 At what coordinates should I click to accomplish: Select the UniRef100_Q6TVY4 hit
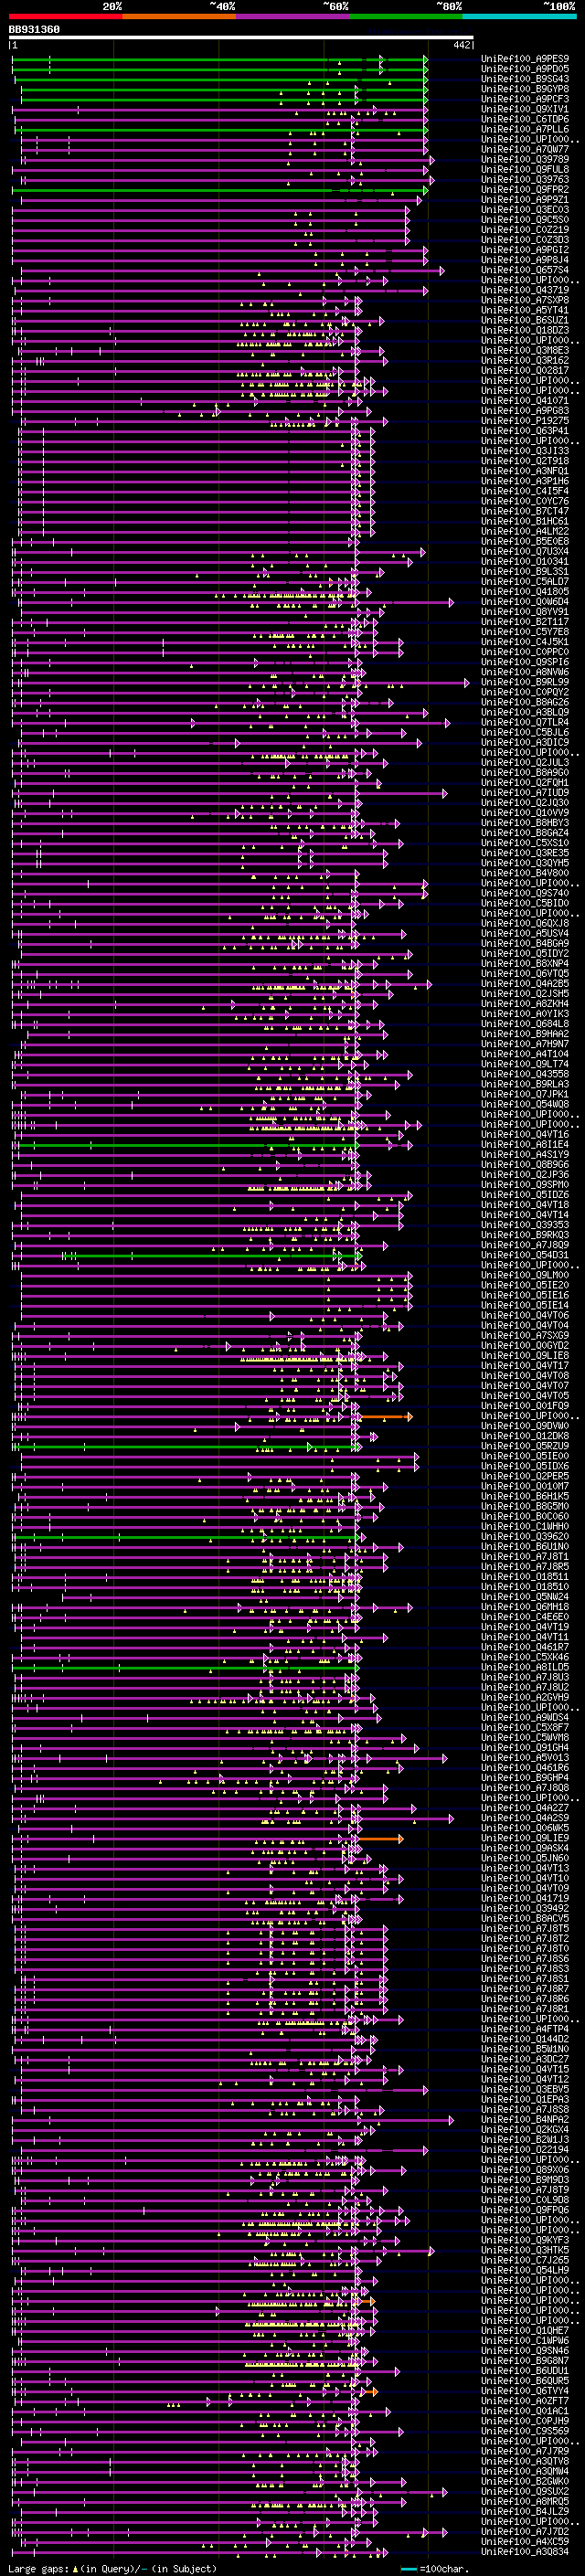click(x=525, y=2391)
